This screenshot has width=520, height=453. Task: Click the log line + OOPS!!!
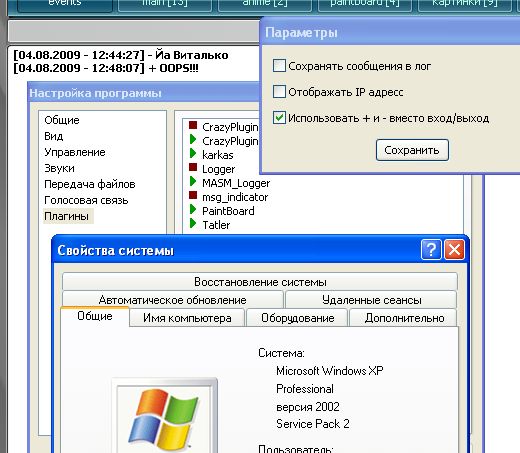coord(106,68)
